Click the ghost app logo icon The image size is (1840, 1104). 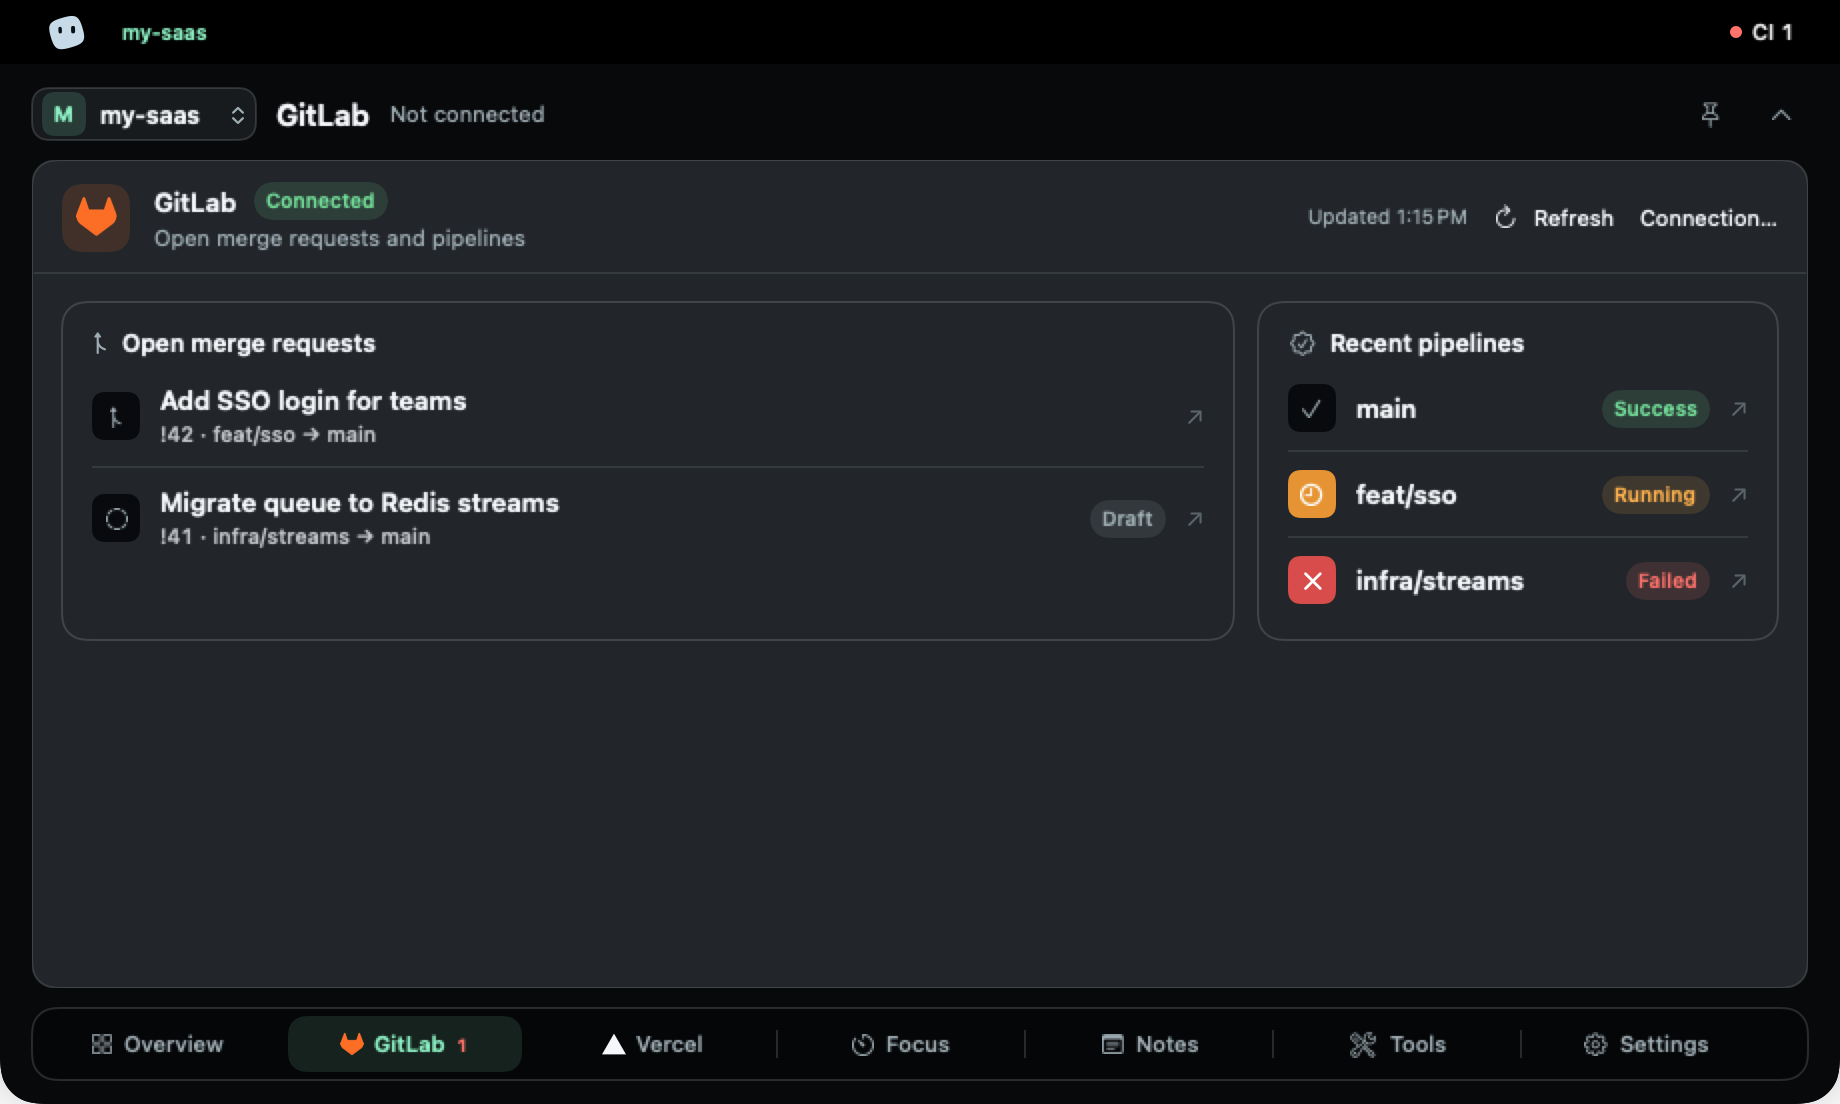67,32
